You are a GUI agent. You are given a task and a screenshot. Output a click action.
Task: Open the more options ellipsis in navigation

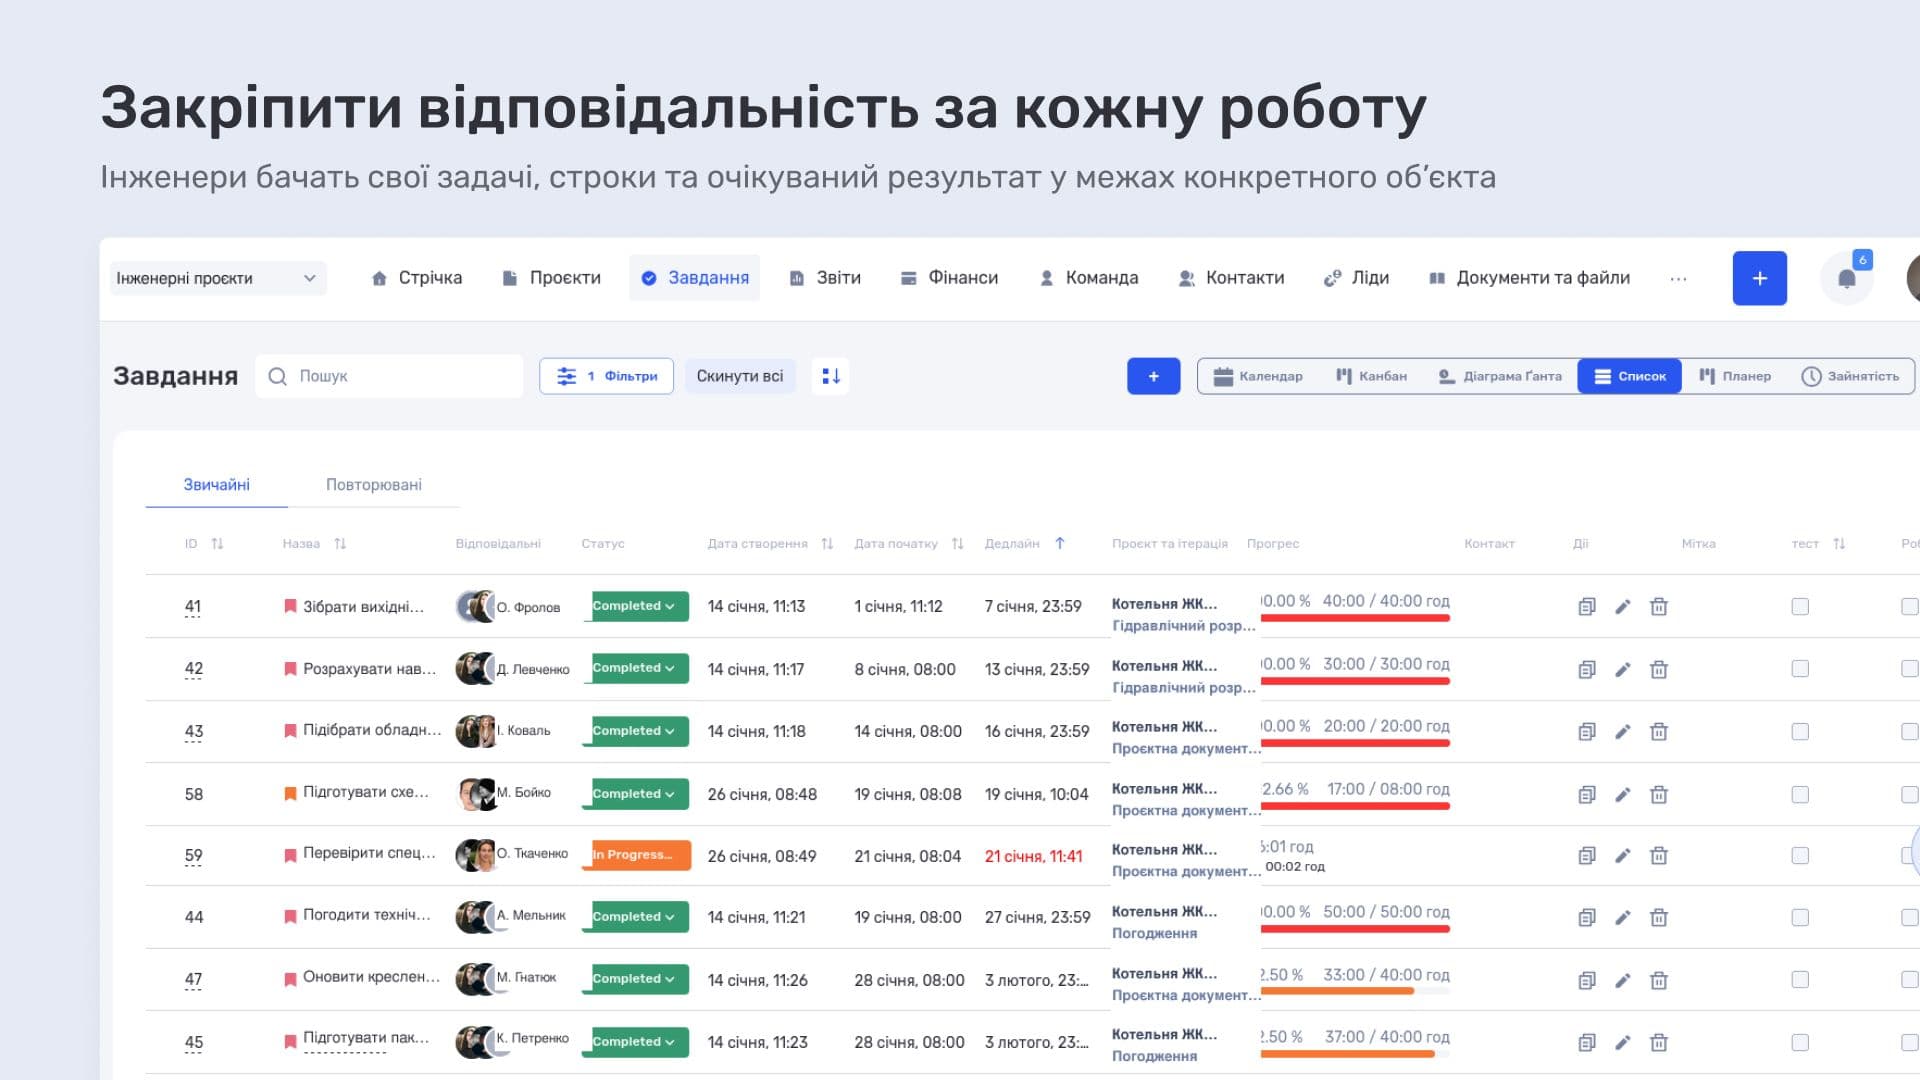click(1678, 279)
